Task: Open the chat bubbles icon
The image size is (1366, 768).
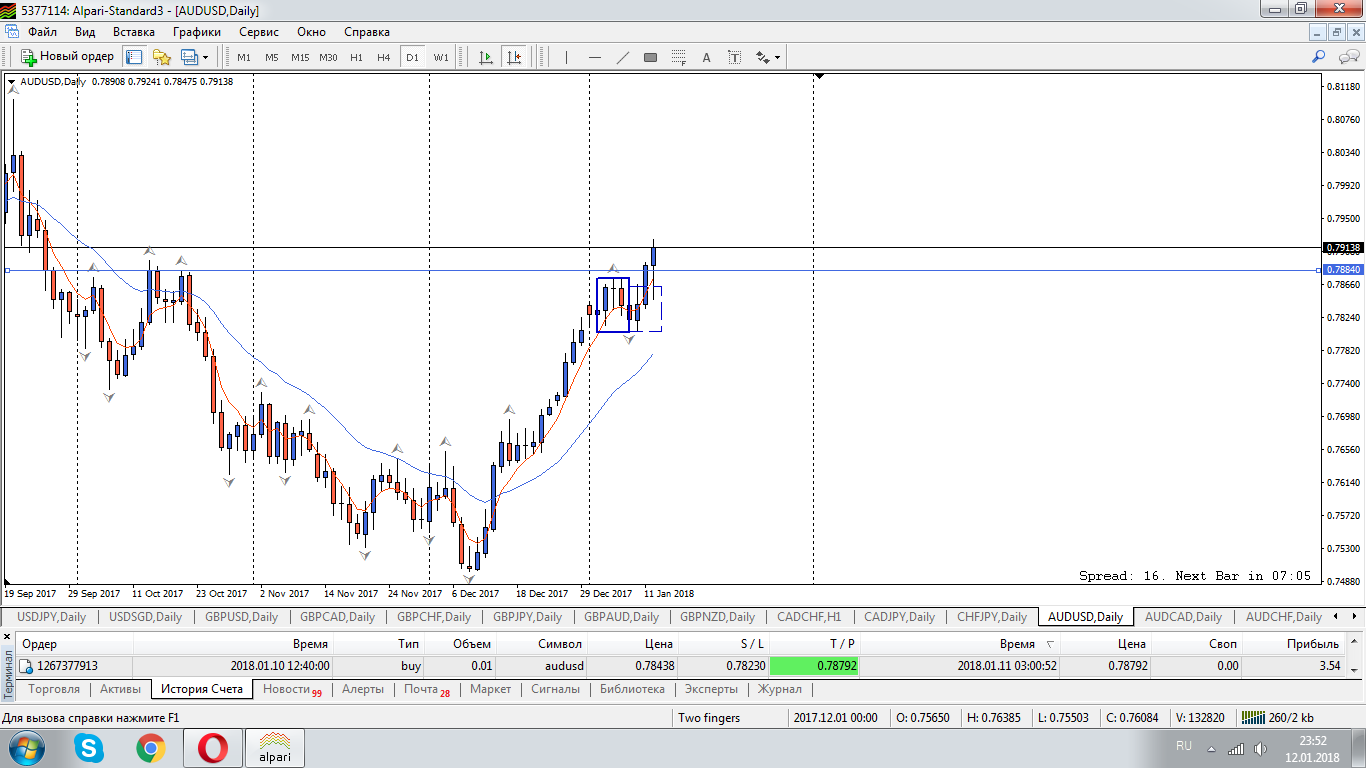Action: pyautogui.click(x=1348, y=57)
